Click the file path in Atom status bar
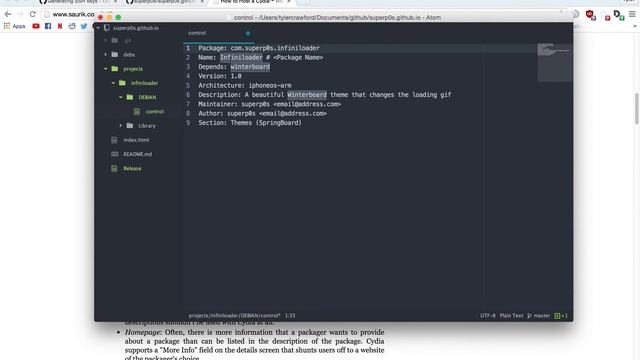Viewport: 640px width, 360px height. tap(234, 316)
